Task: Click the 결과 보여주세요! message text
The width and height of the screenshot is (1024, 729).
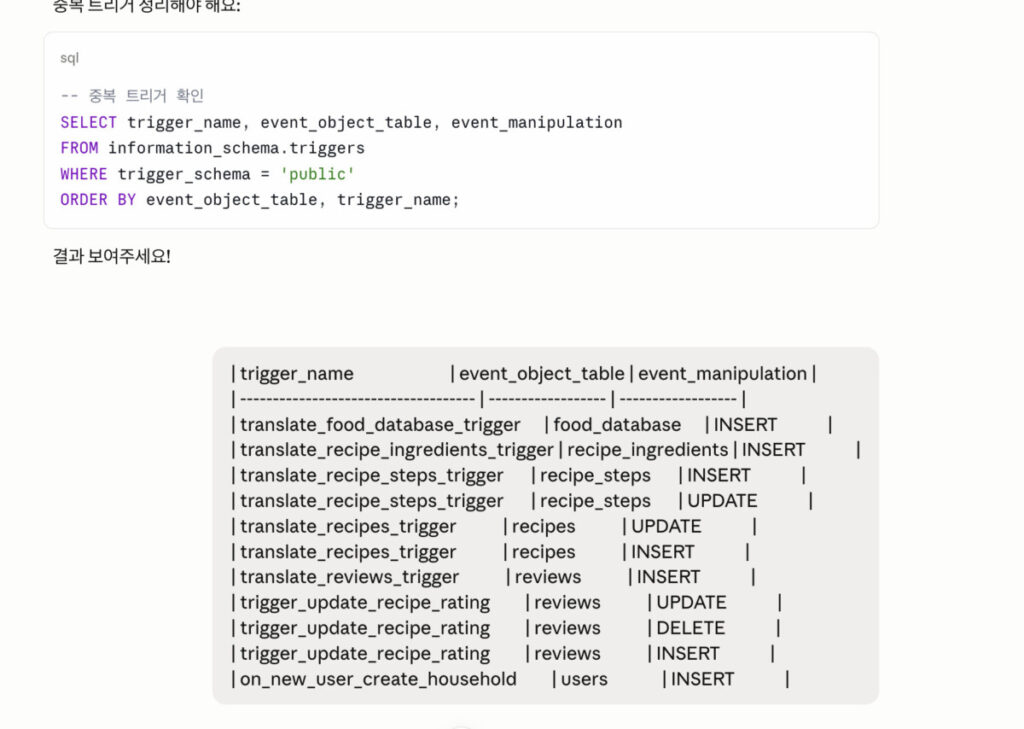Action: click(x=112, y=256)
